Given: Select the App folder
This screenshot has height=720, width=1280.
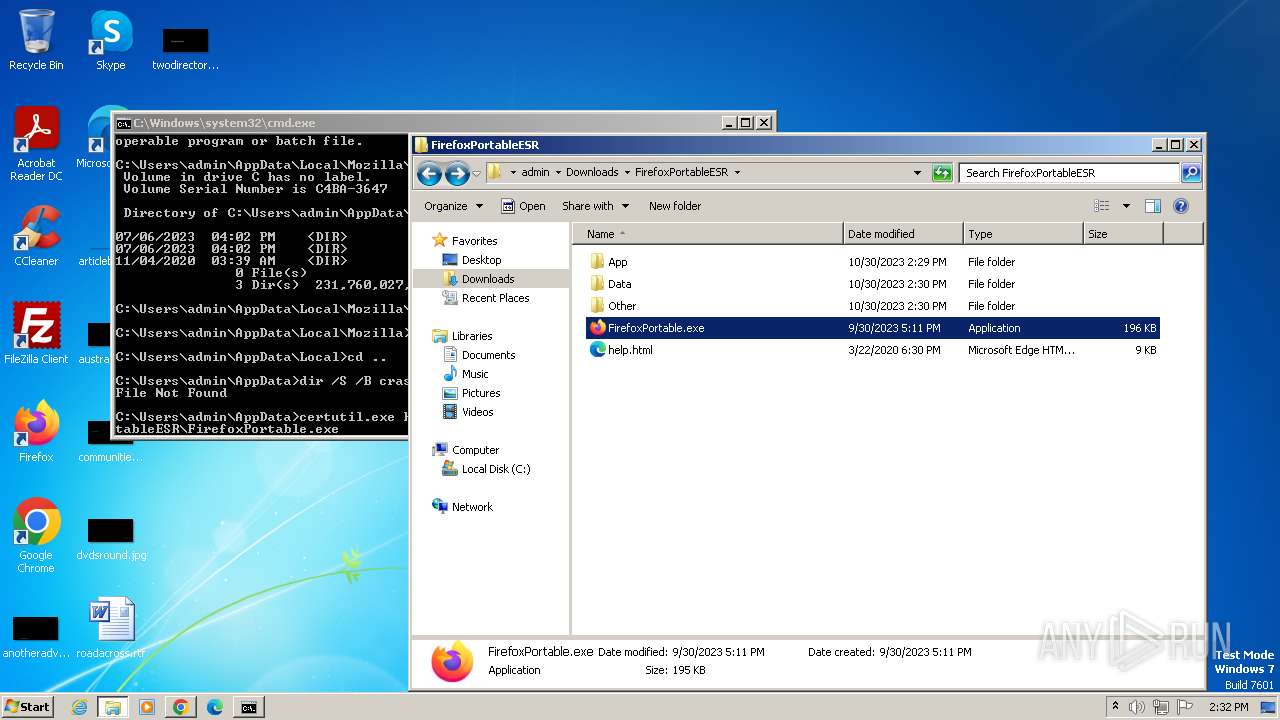Looking at the screenshot, I should point(874,262).
